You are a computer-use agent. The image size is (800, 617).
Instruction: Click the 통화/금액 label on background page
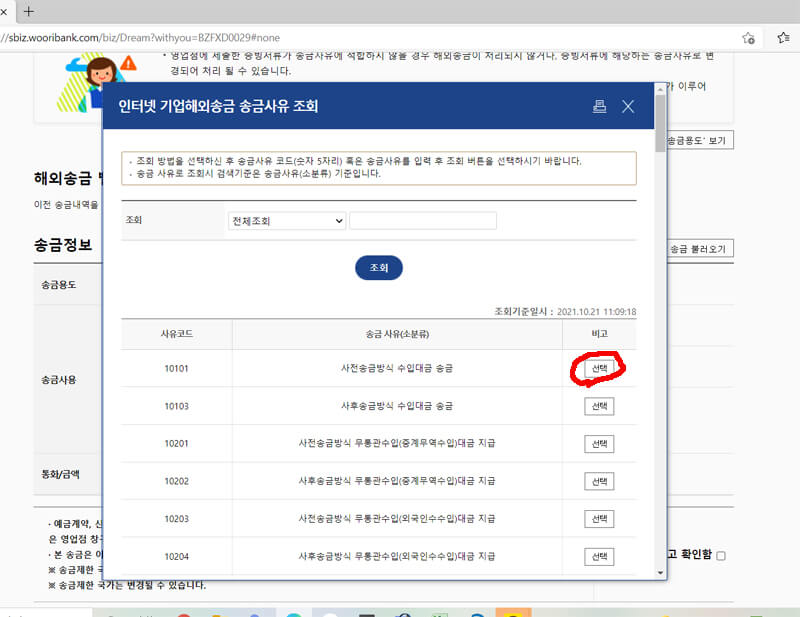pos(60,474)
